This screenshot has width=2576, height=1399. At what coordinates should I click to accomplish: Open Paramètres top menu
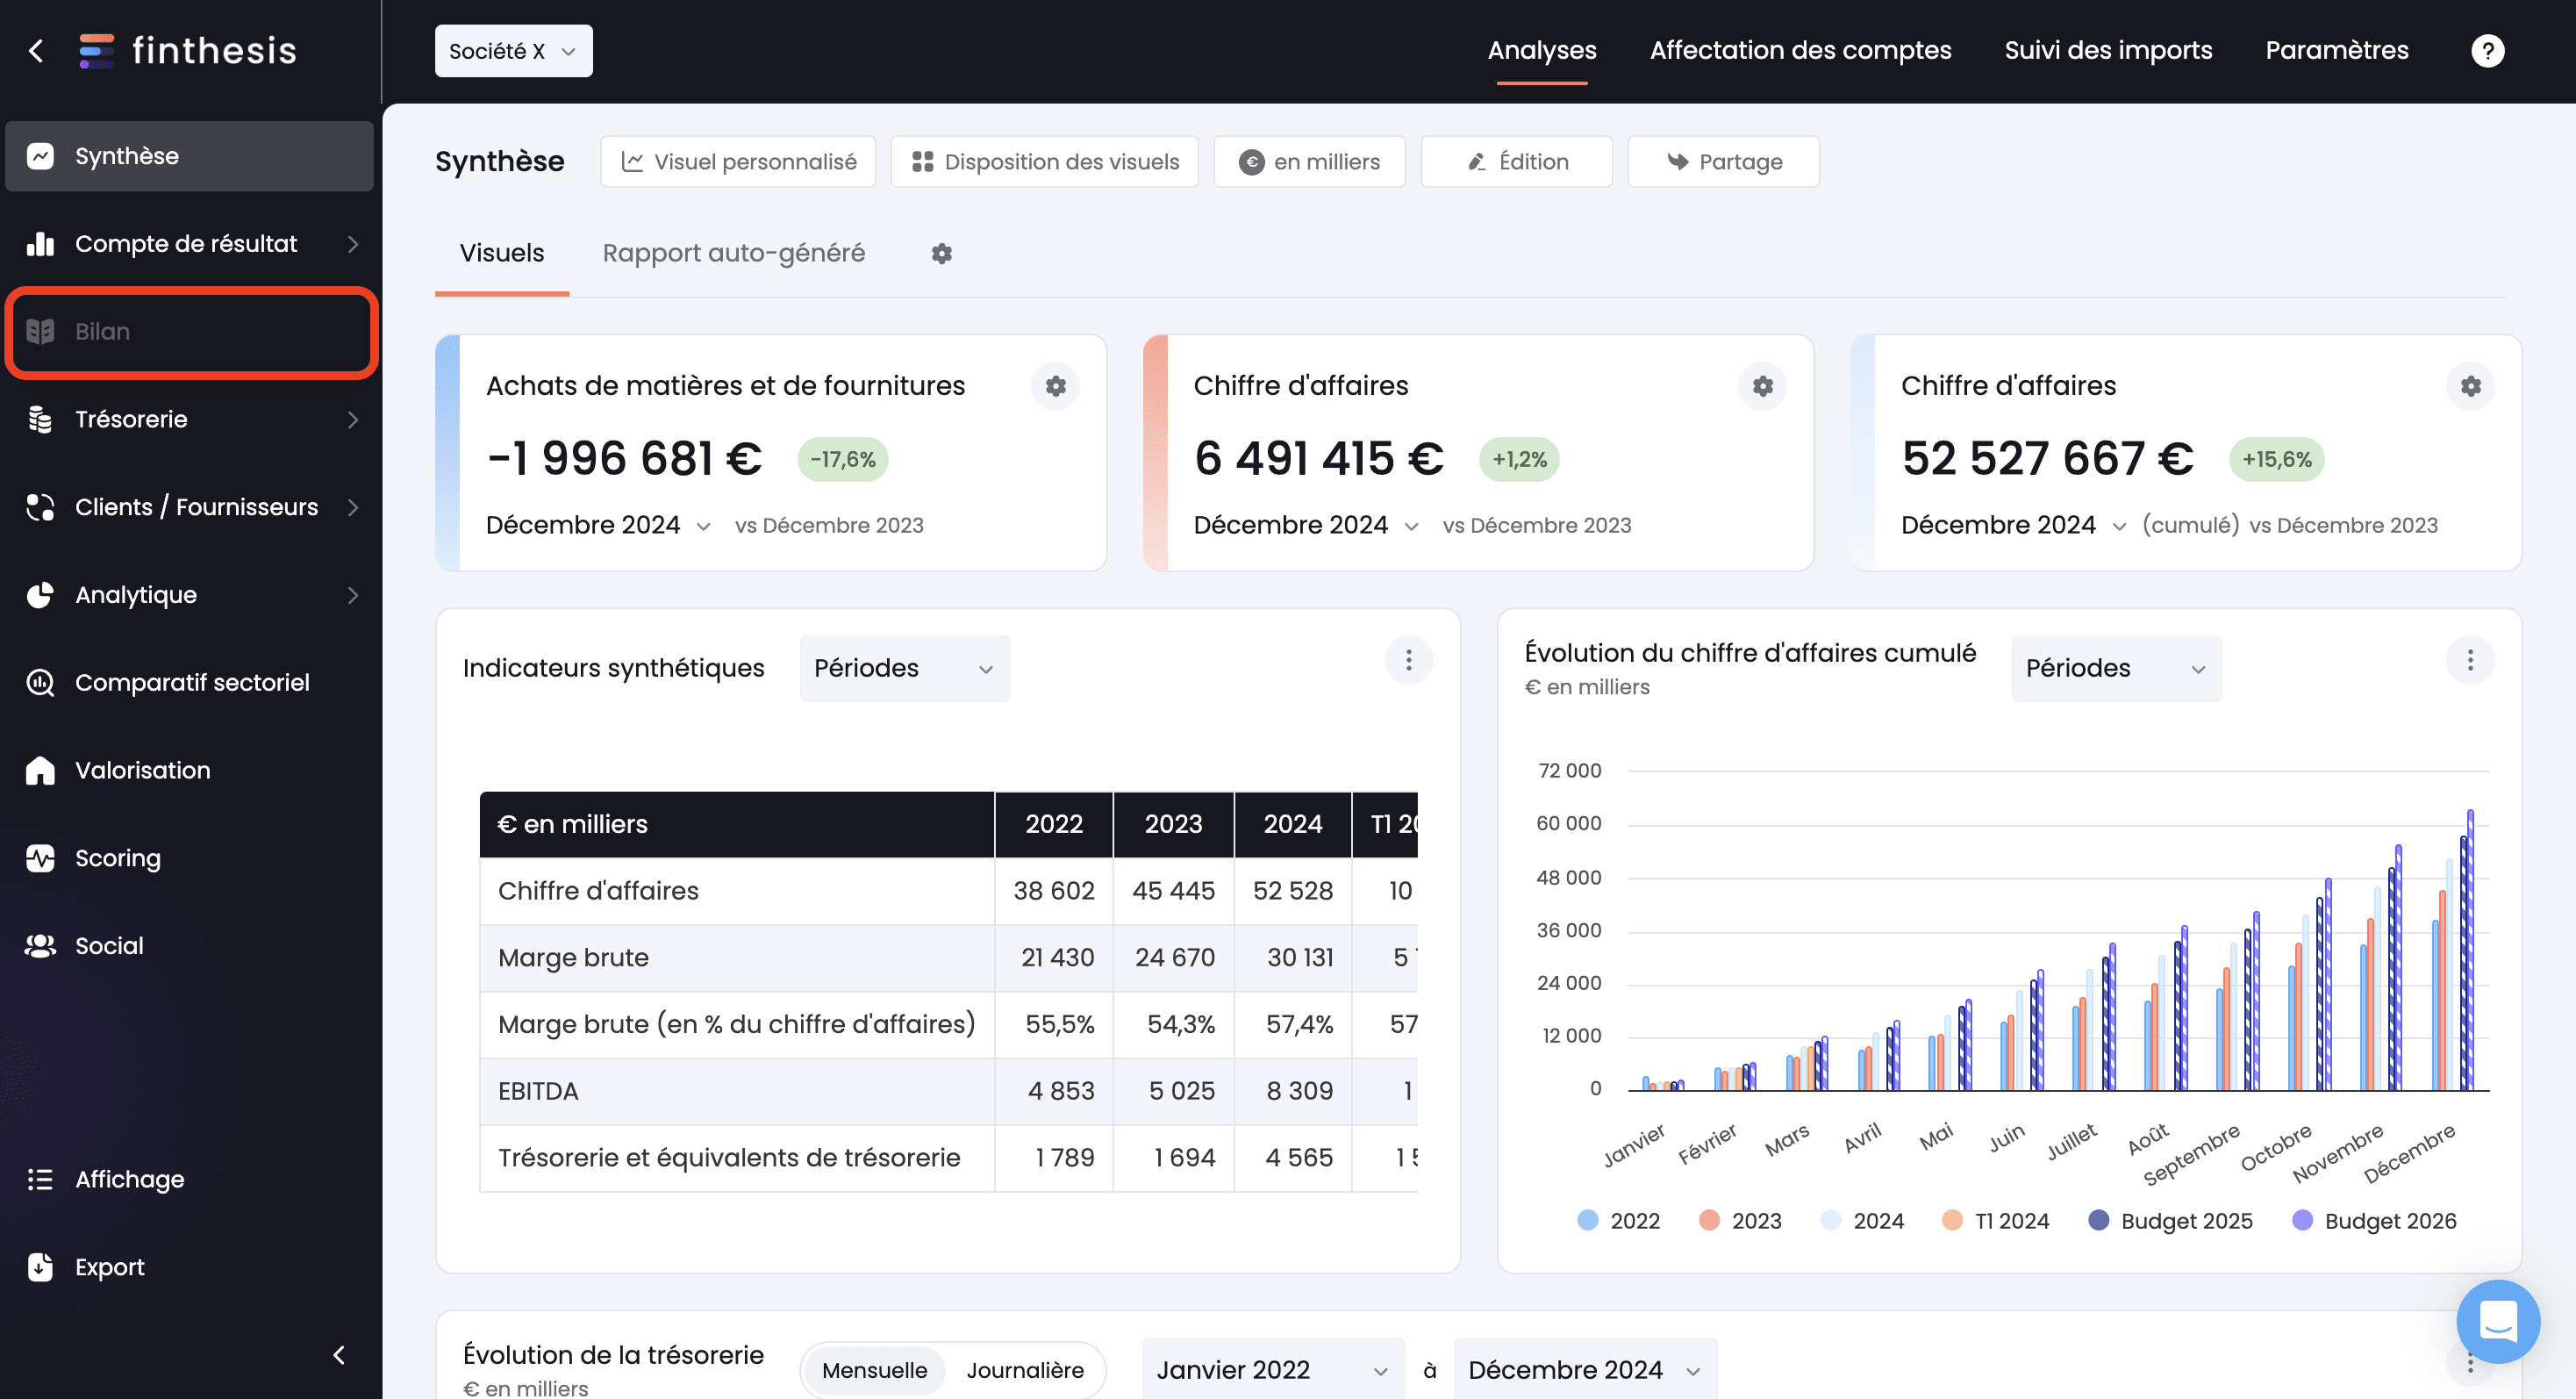[x=2336, y=50]
